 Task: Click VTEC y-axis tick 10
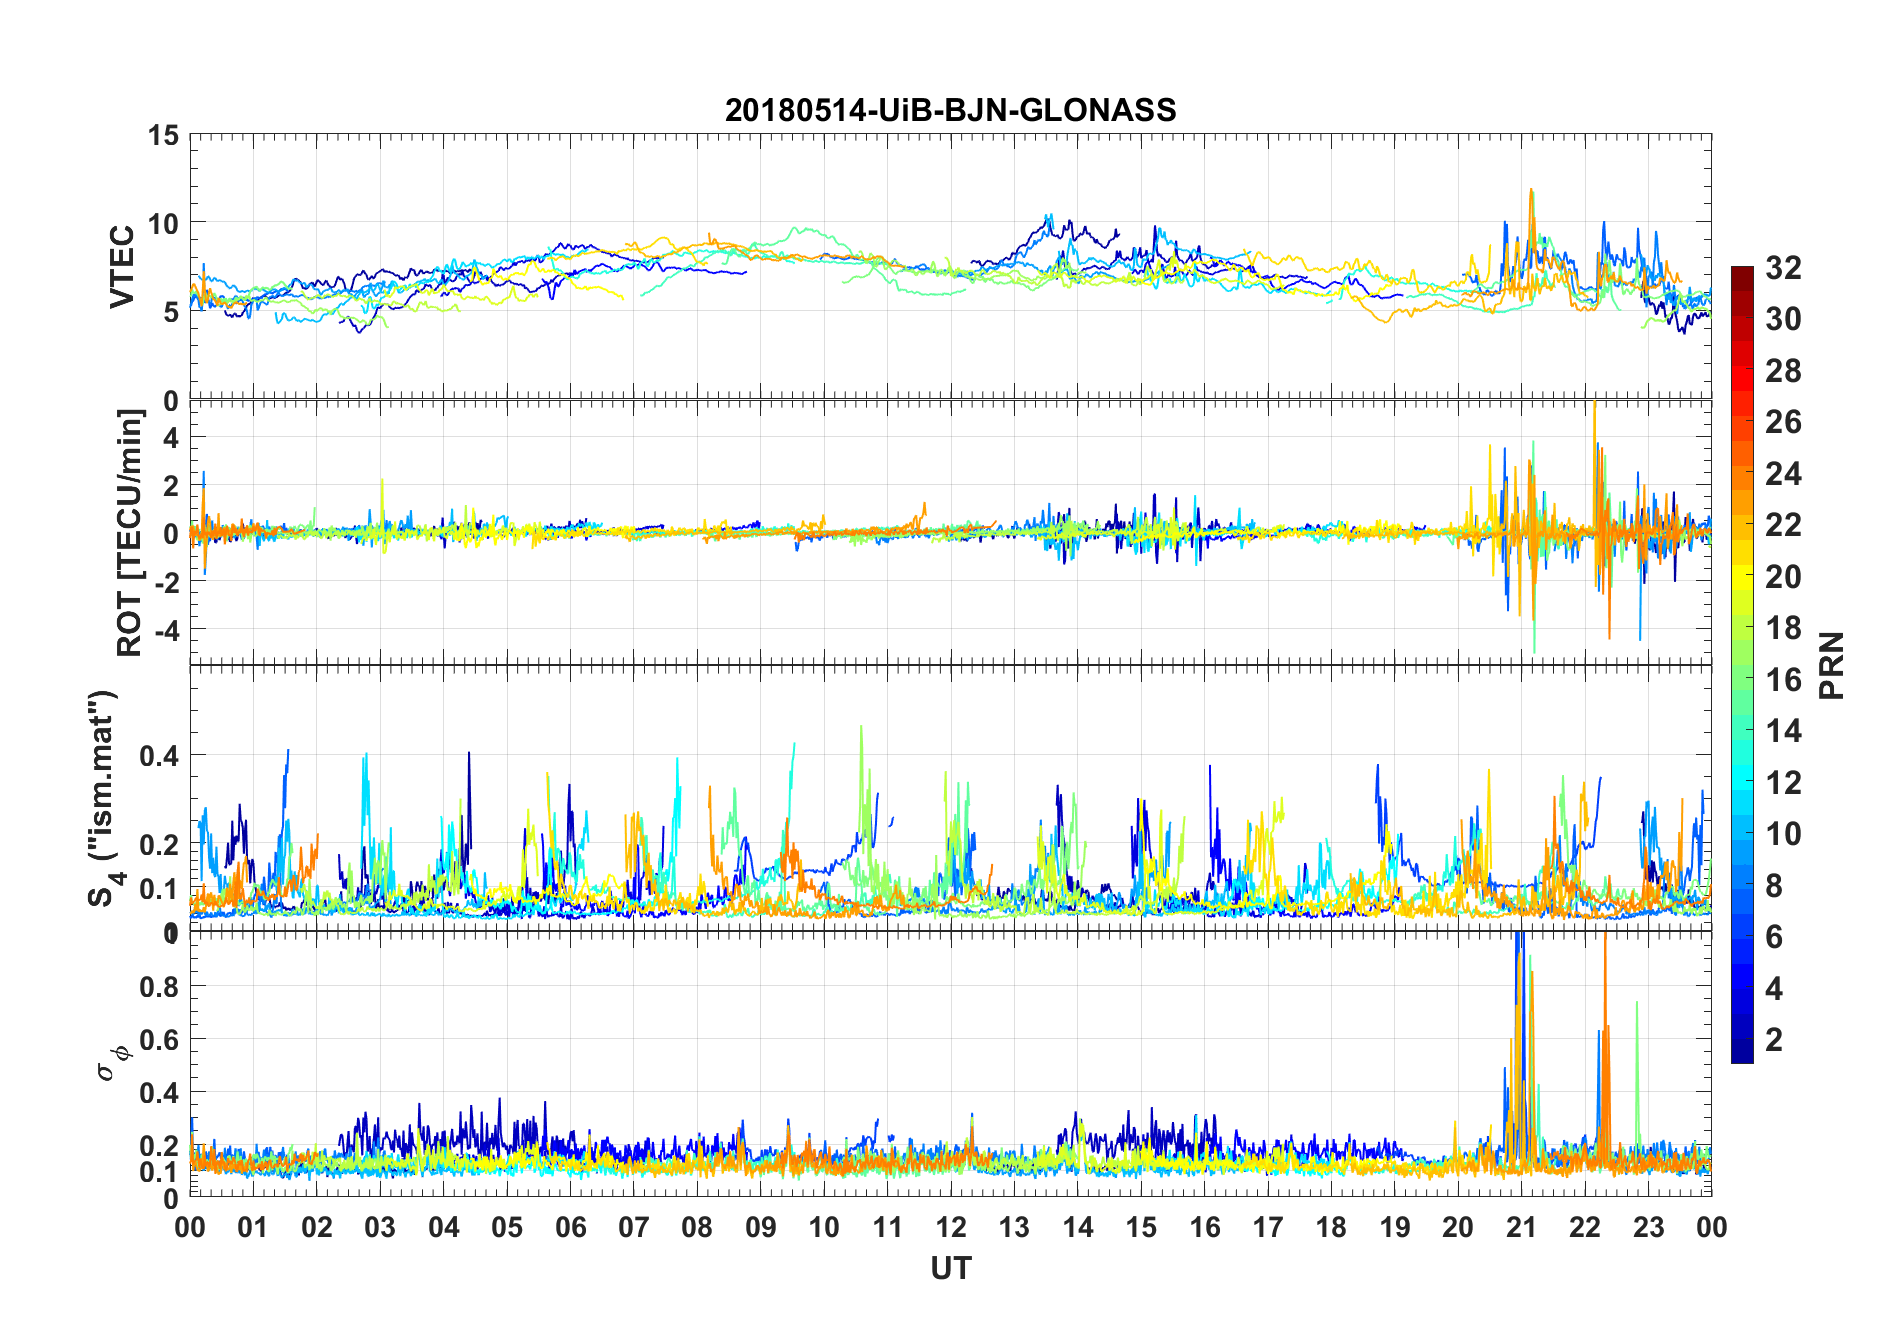(x=163, y=224)
